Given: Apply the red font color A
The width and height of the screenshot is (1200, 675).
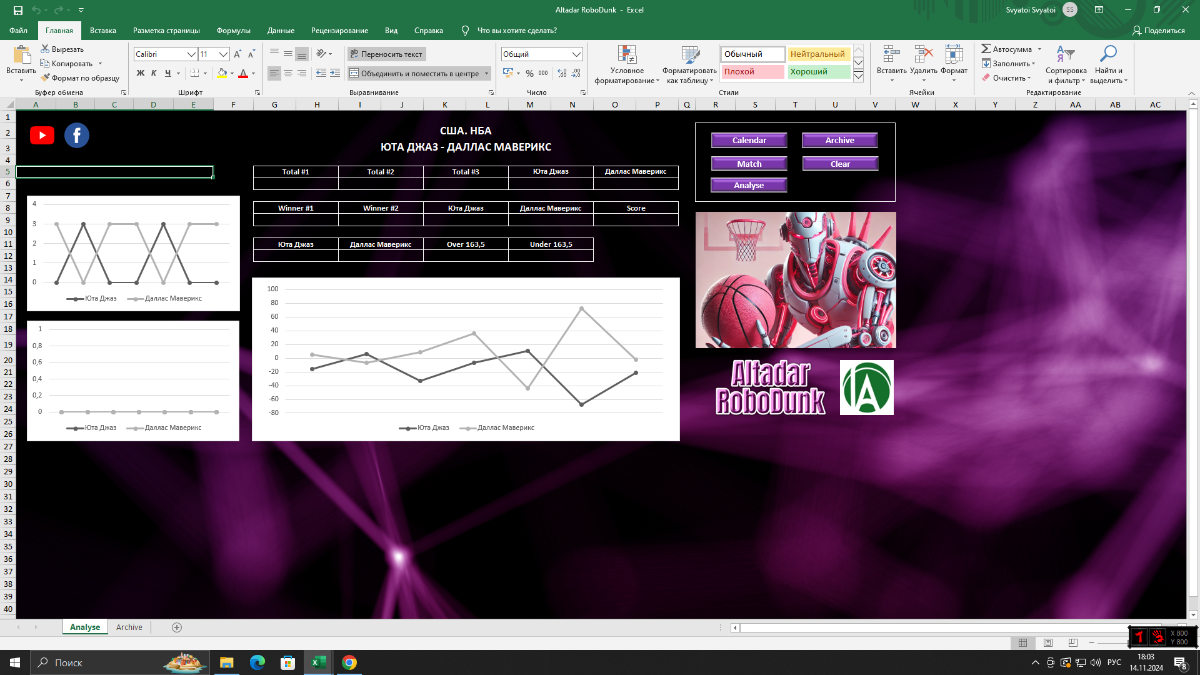Looking at the screenshot, I should [x=242, y=73].
